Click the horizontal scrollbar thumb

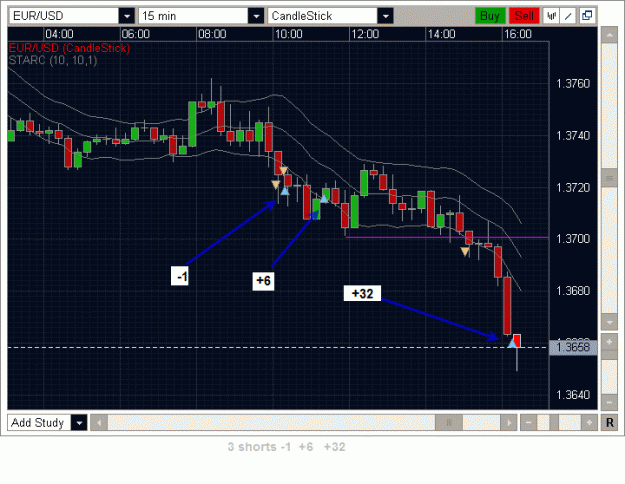(x=449, y=423)
